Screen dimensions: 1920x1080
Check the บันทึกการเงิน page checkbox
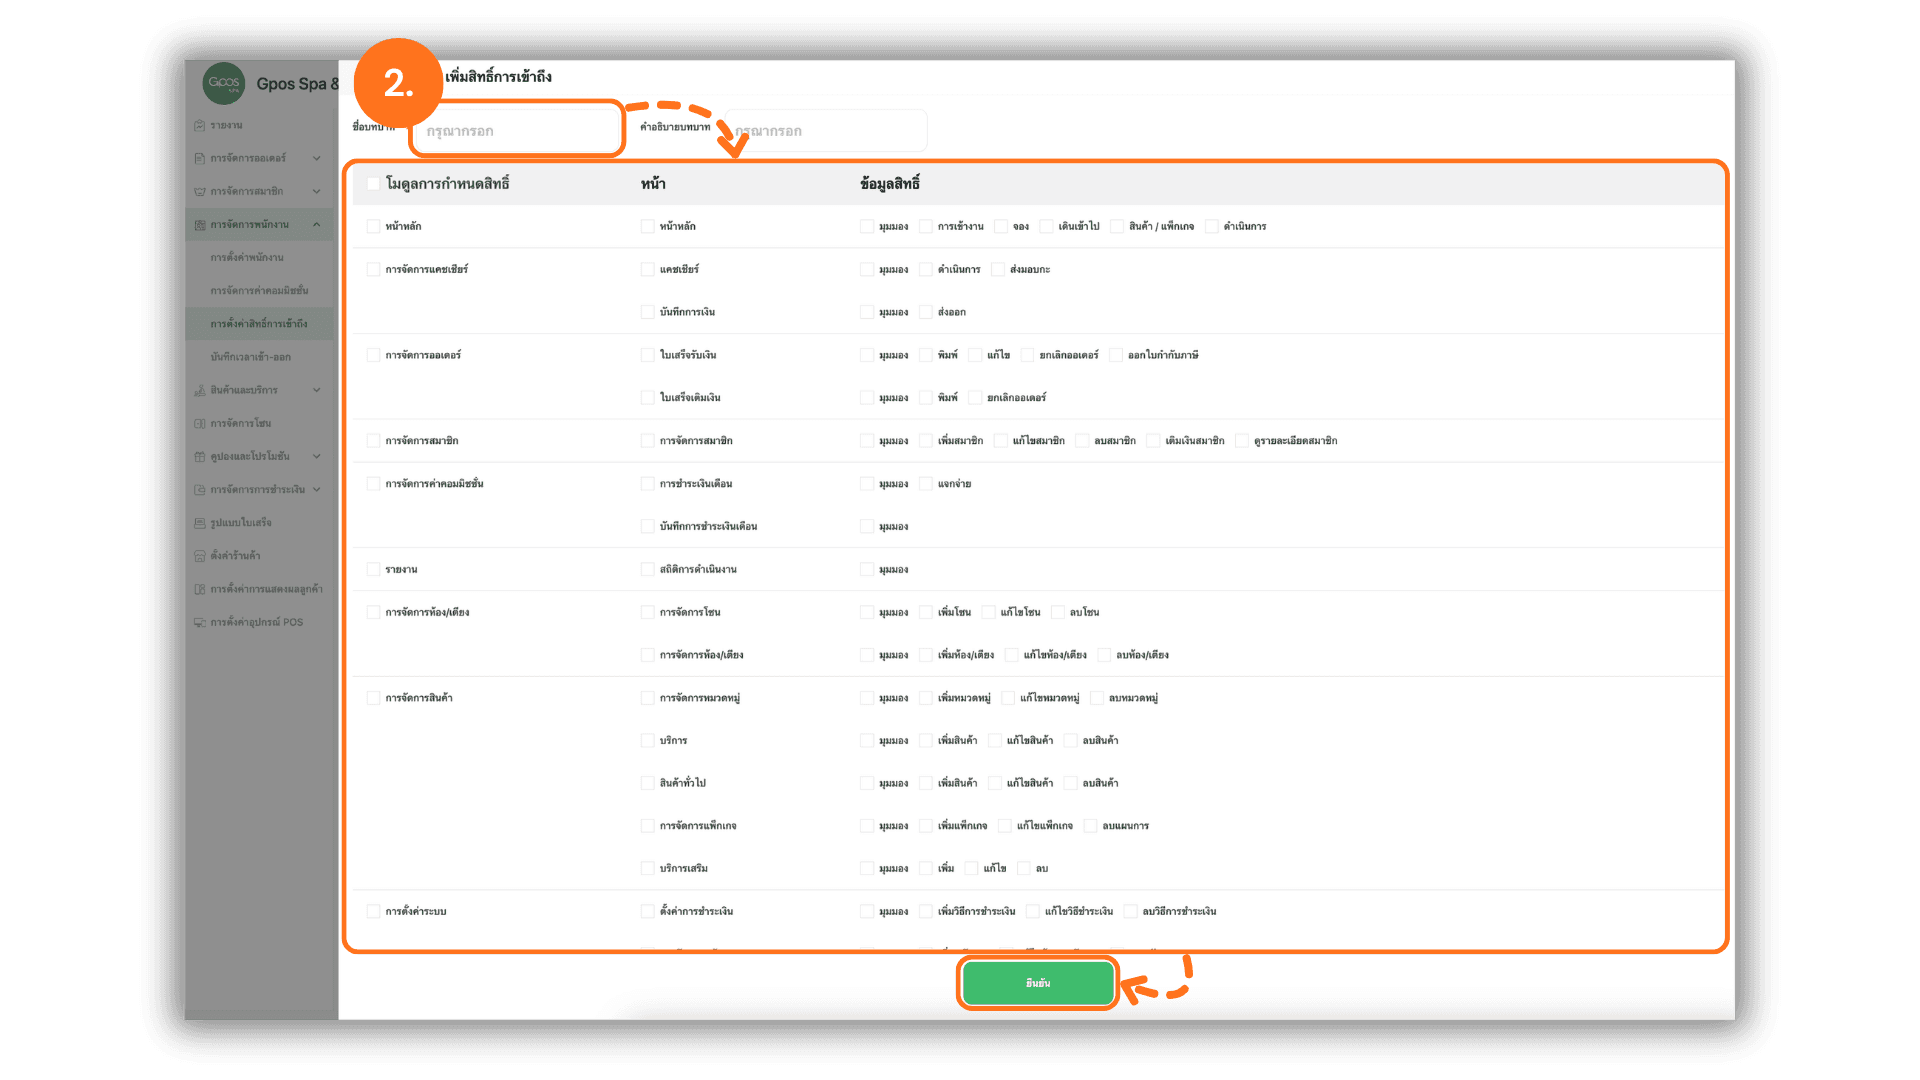point(647,312)
